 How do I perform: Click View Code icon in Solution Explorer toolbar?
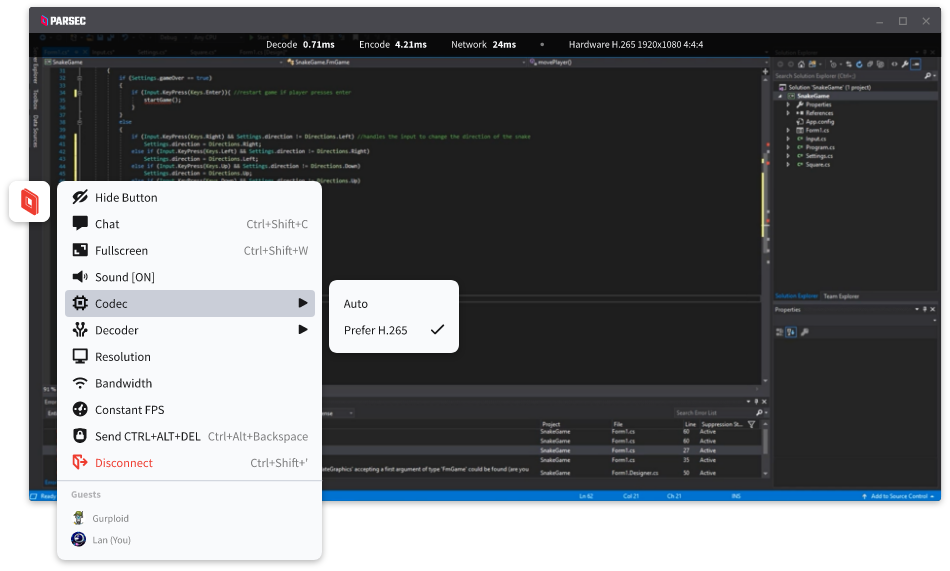coord(894,64)
